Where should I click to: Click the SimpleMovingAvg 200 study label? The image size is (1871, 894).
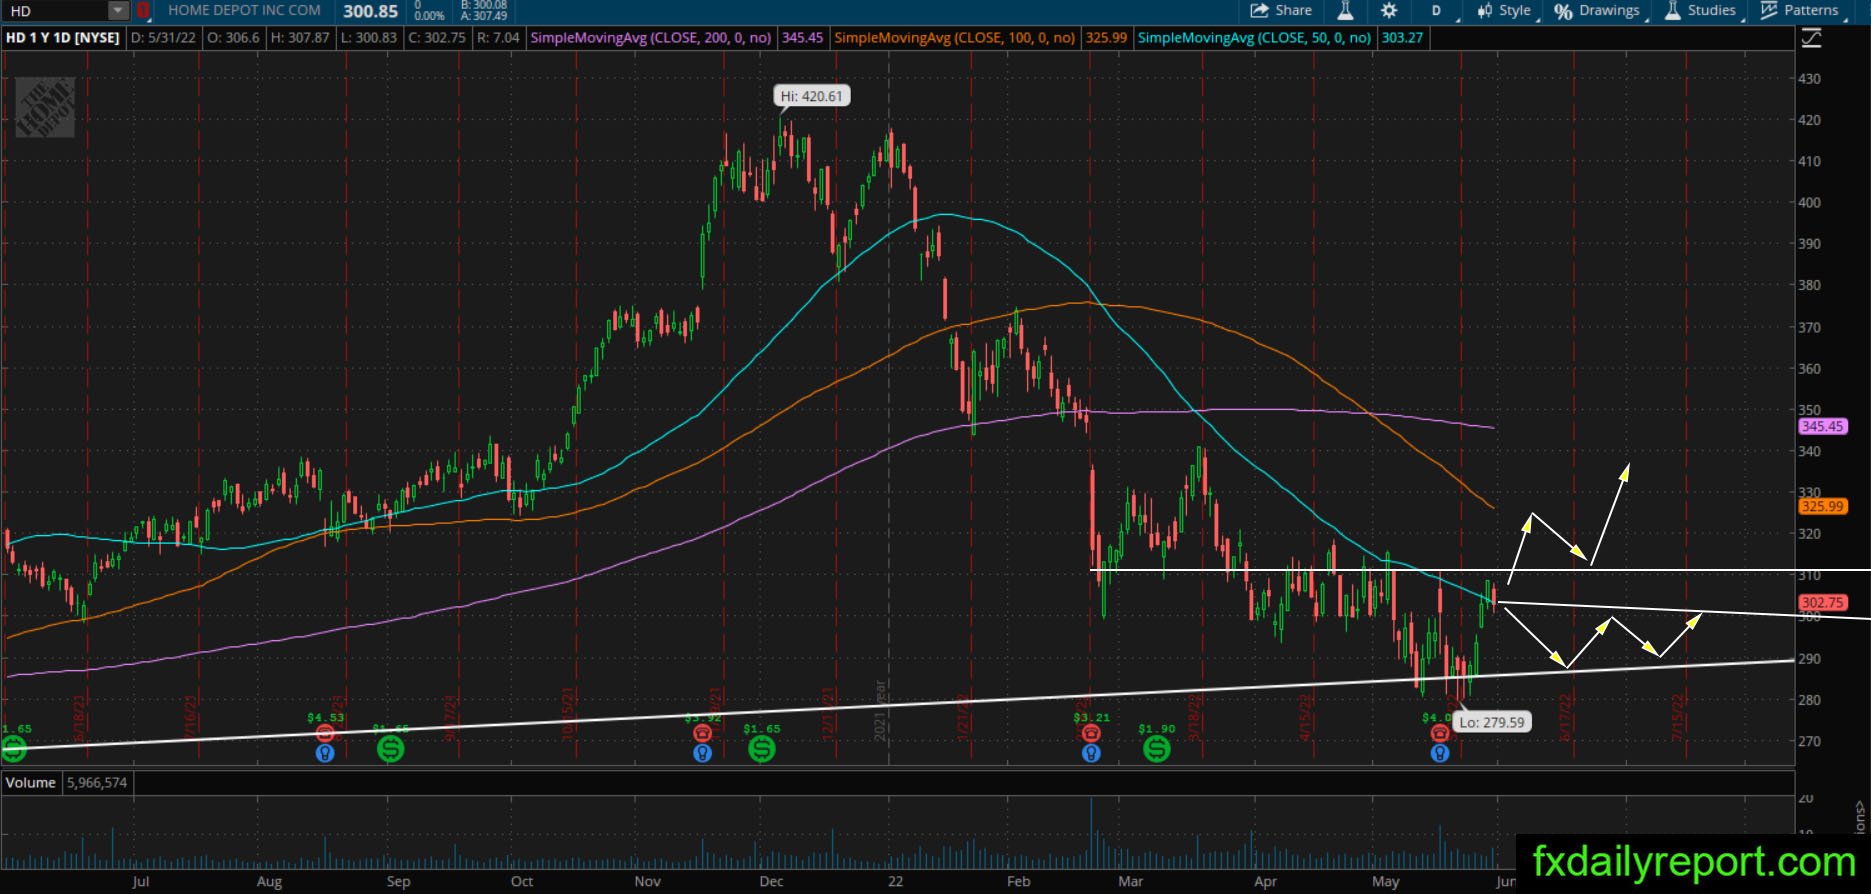651,38
